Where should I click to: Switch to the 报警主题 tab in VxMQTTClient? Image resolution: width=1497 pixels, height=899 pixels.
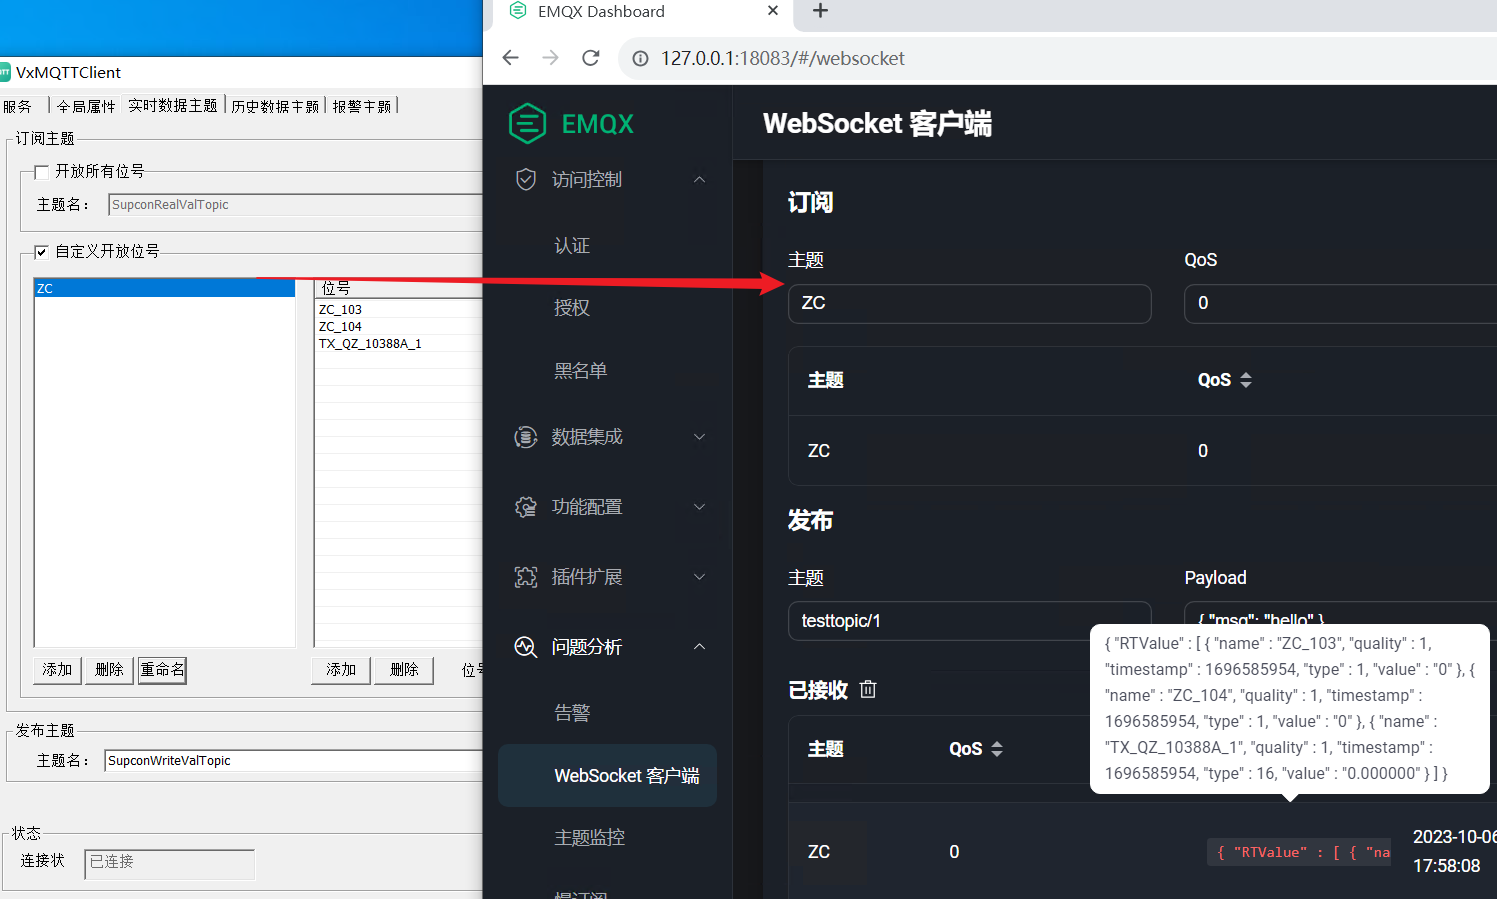point(362,106)
